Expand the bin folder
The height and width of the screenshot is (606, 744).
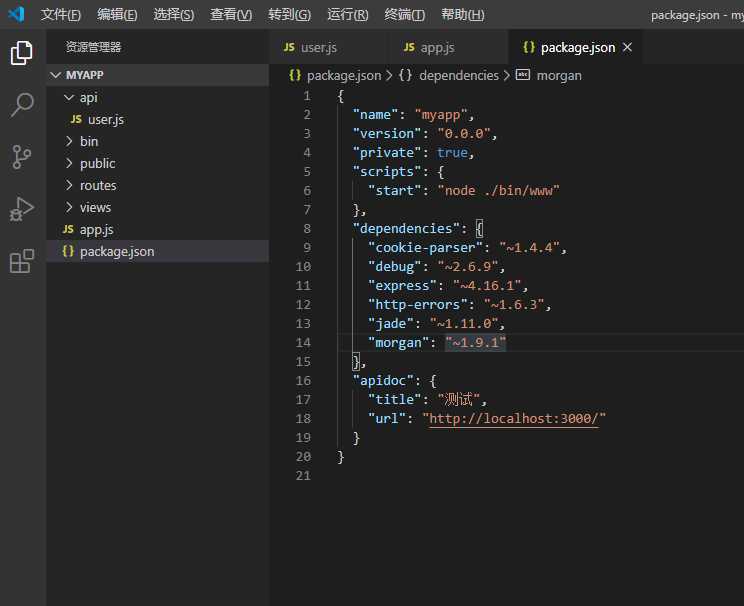(x=69, y=141)
